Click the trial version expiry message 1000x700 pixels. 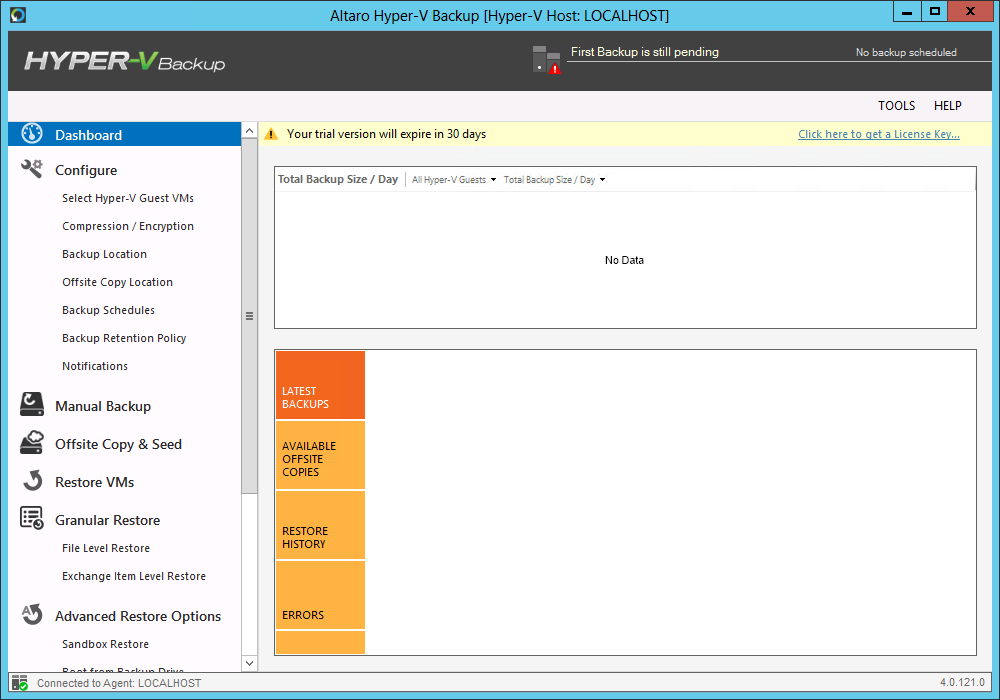(386, 134)
